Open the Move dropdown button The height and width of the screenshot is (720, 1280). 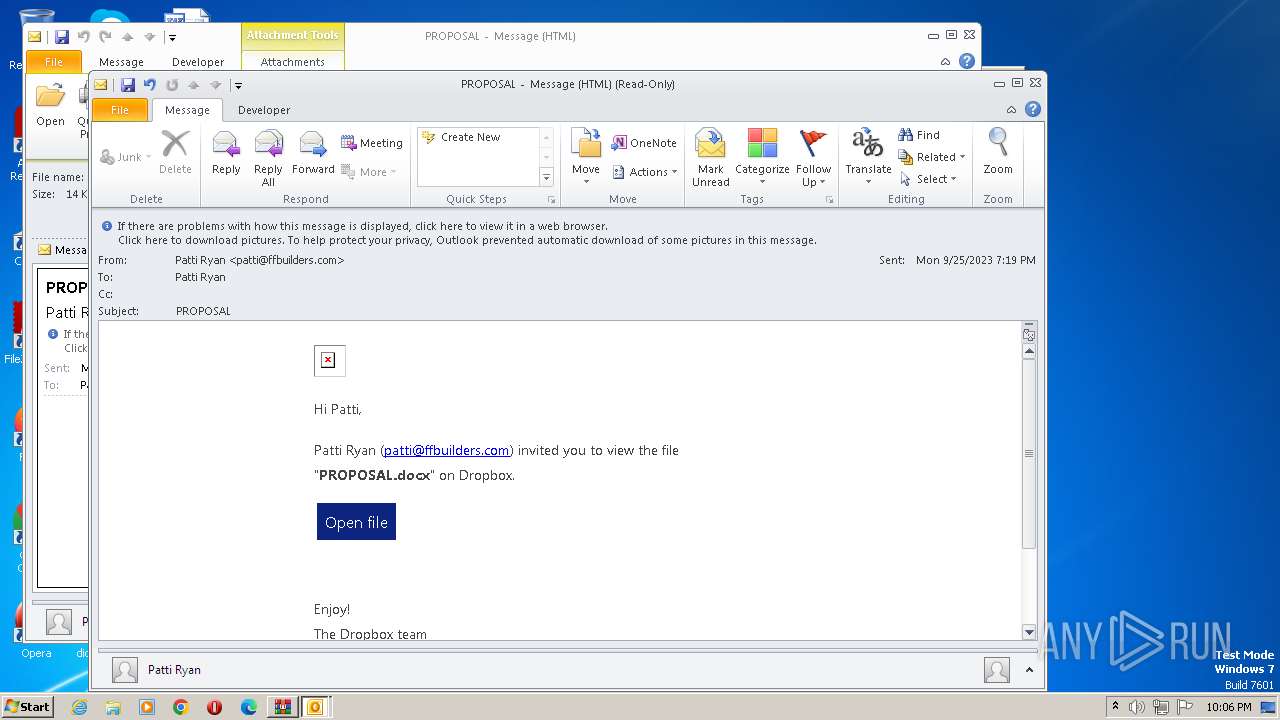586,158
